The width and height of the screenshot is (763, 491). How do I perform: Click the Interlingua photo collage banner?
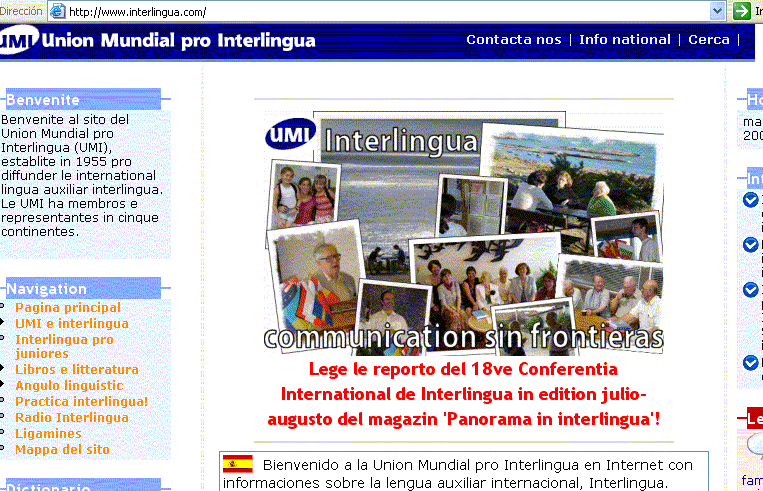tap(463, 234)
